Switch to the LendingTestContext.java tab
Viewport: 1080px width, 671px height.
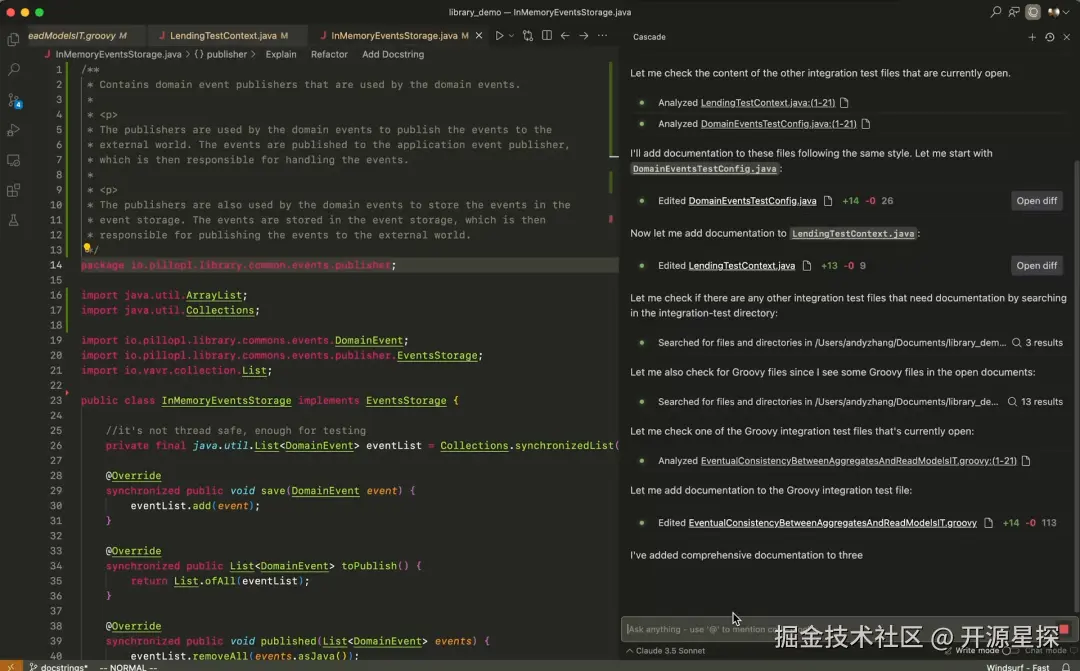[x=222, y=36]
